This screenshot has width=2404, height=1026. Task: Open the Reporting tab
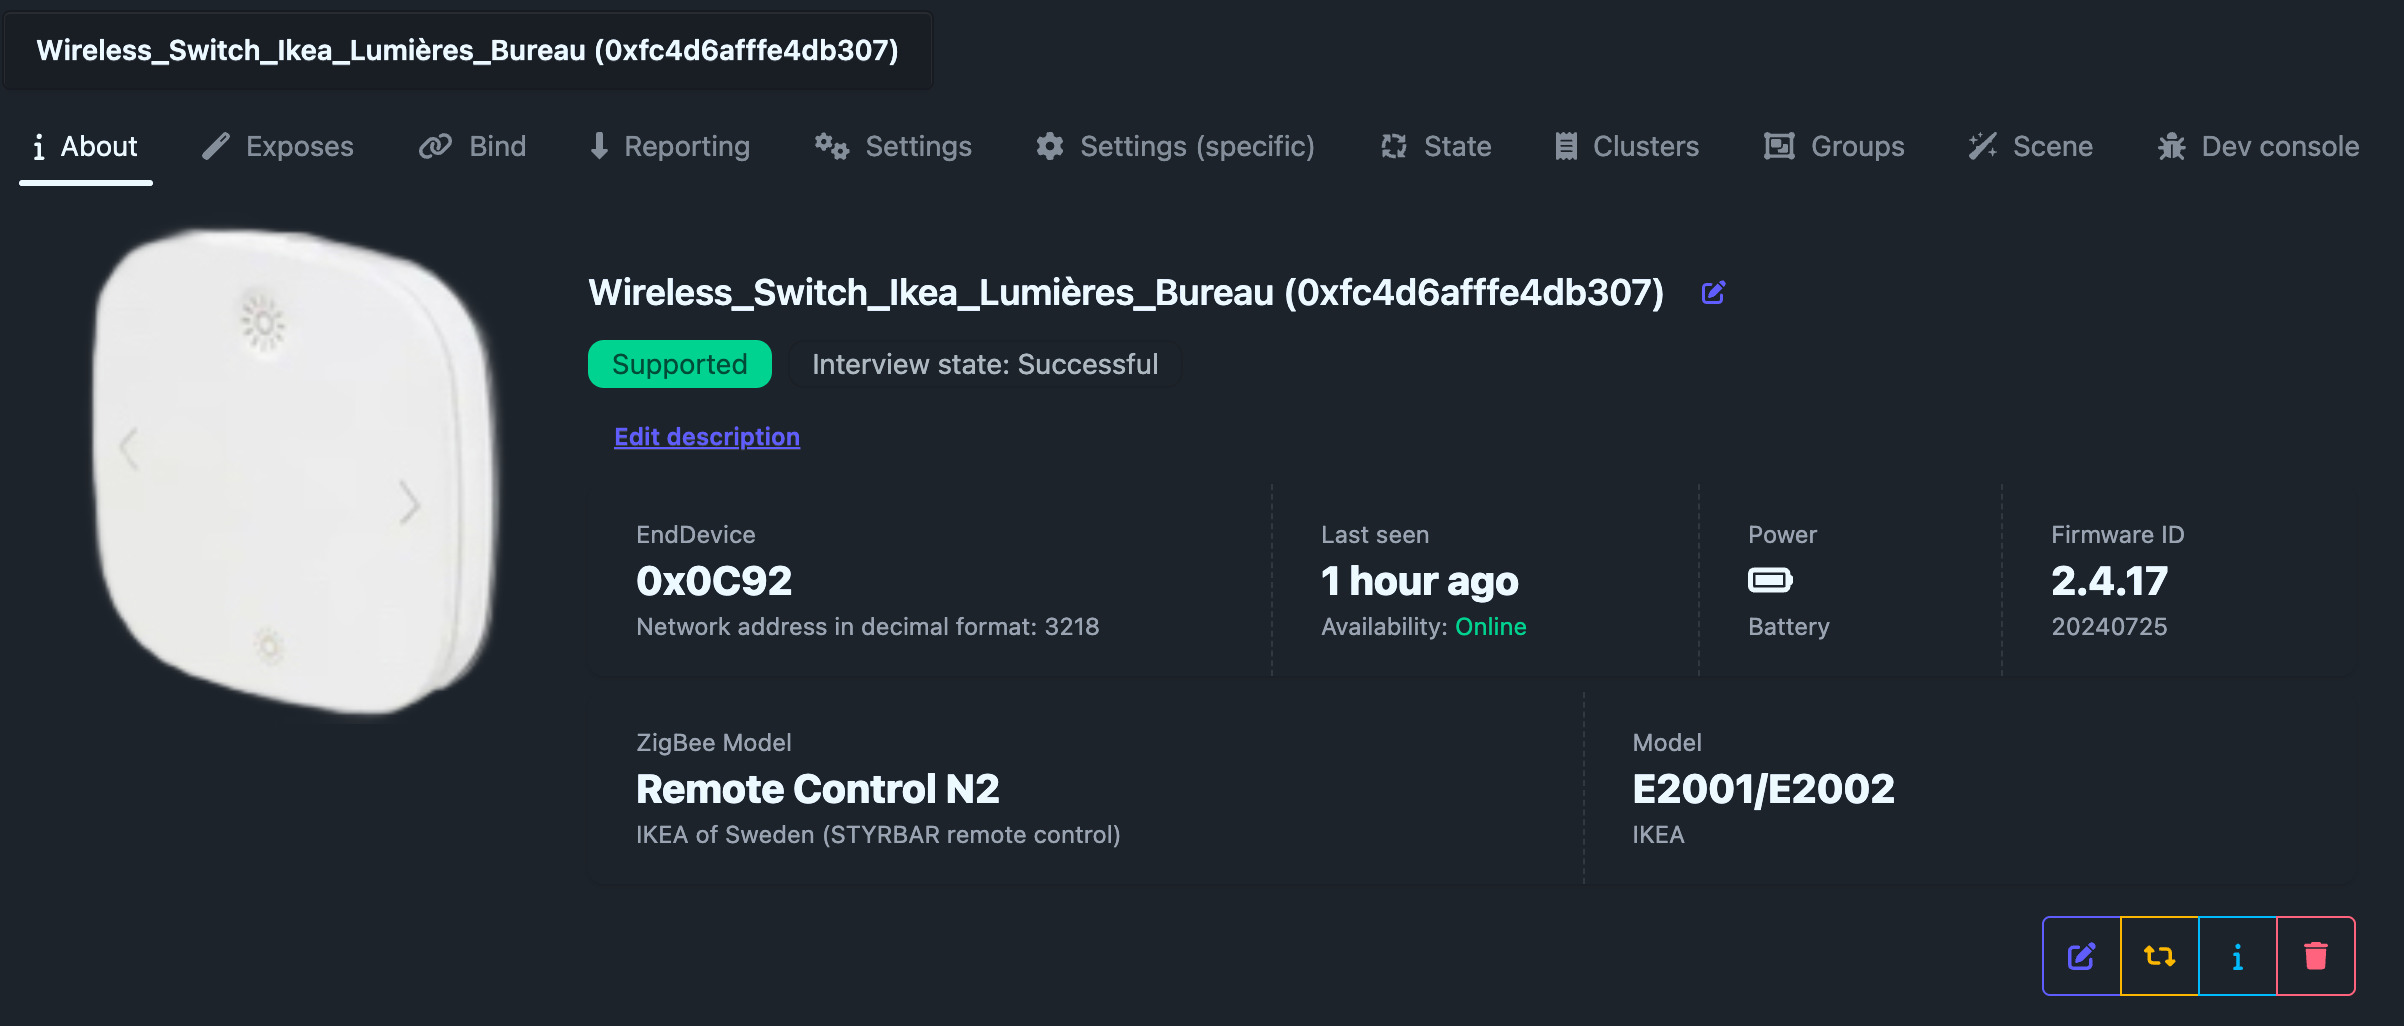tap(669, 147)
